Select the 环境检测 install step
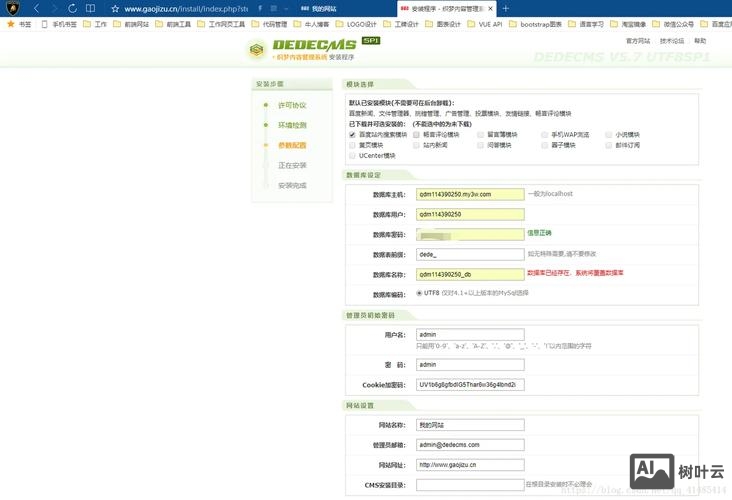Image resolution: width=732 pixels, height=500 pixels. [292, 125]
